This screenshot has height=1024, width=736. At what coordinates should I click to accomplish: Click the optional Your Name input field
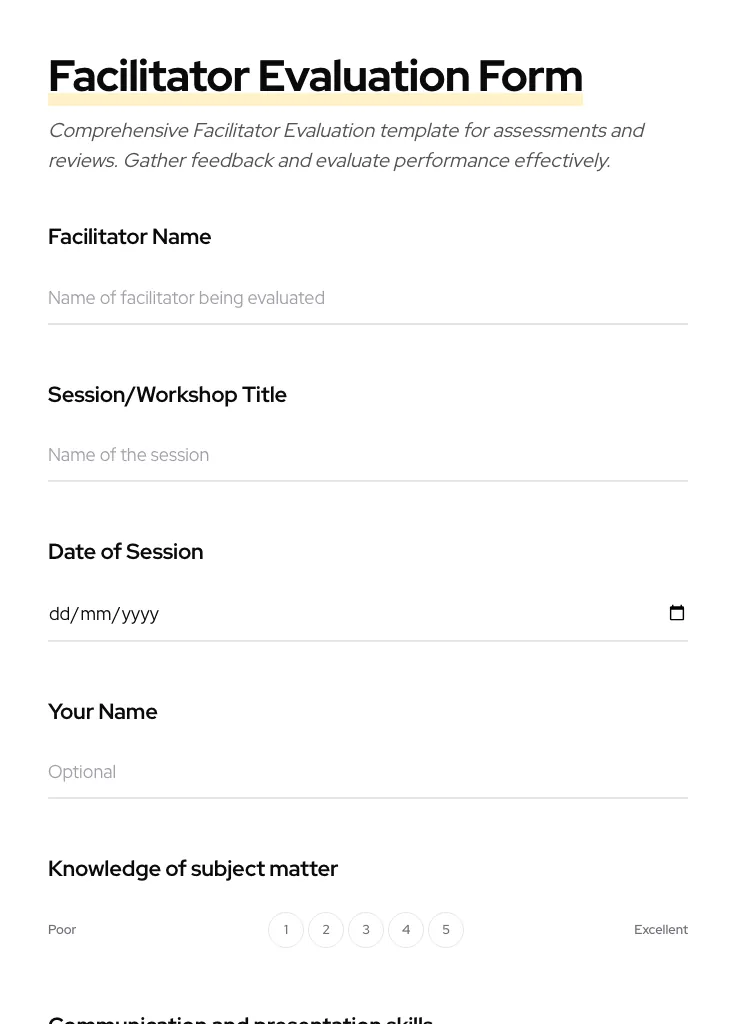pyautogui.click(x=367, y=772)
